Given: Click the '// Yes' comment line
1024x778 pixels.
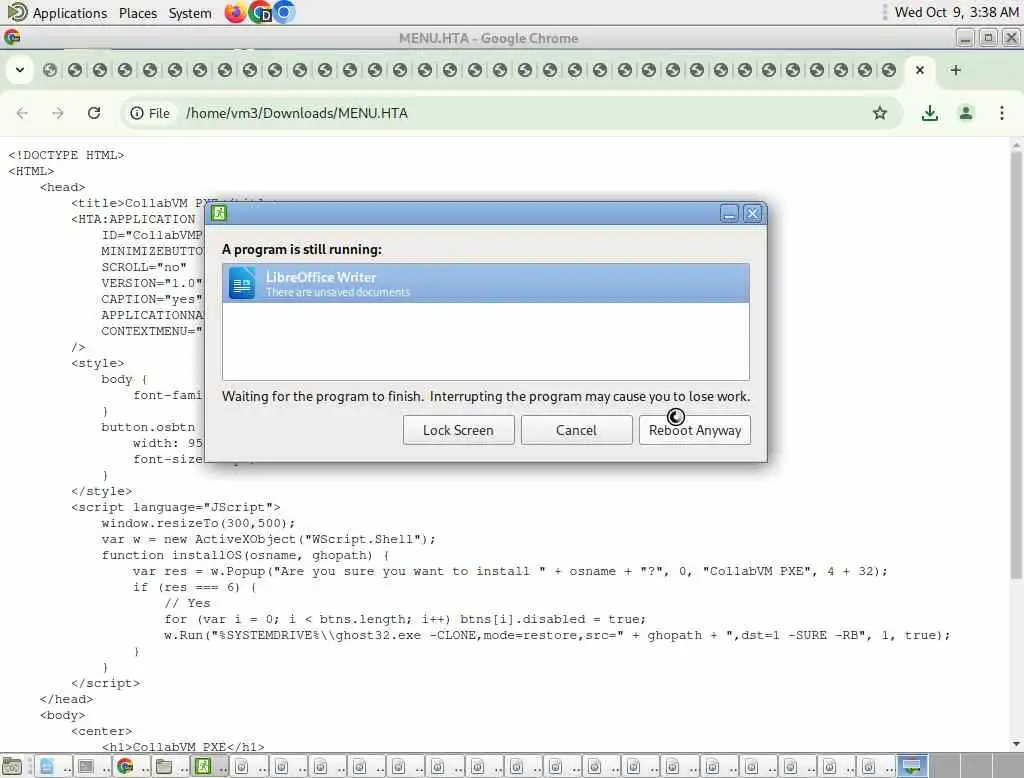Looking at the screenshot, I should [187, 603].
